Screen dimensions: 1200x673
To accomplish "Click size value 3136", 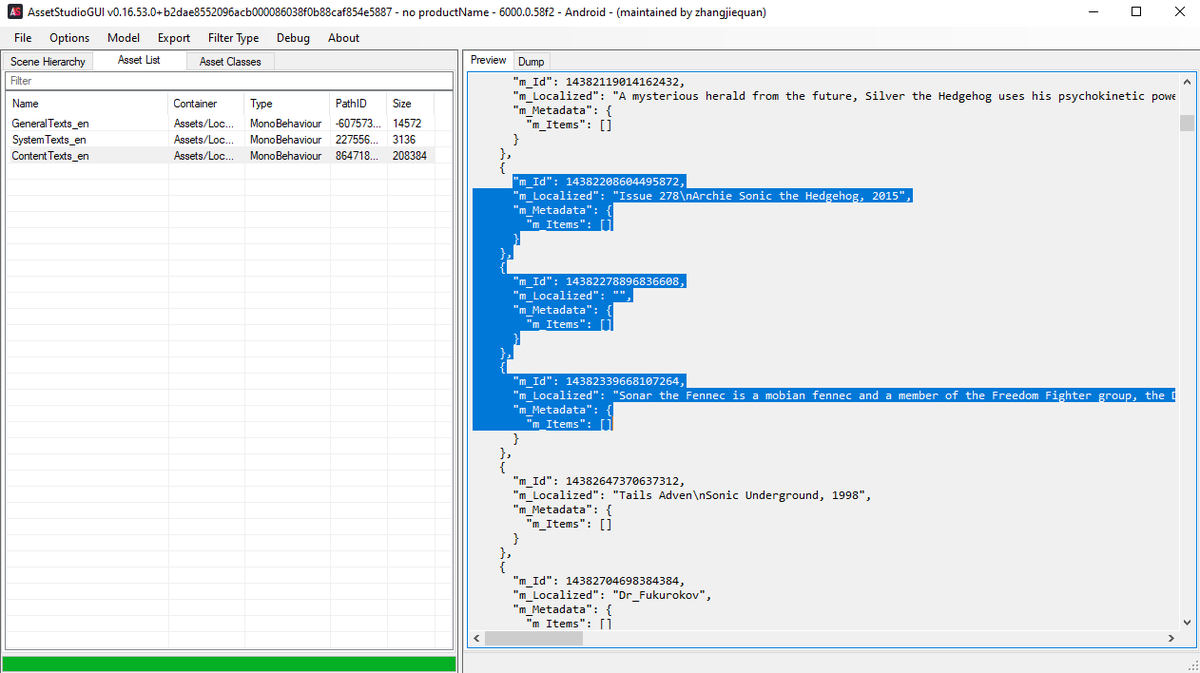I will pos(404,139).
